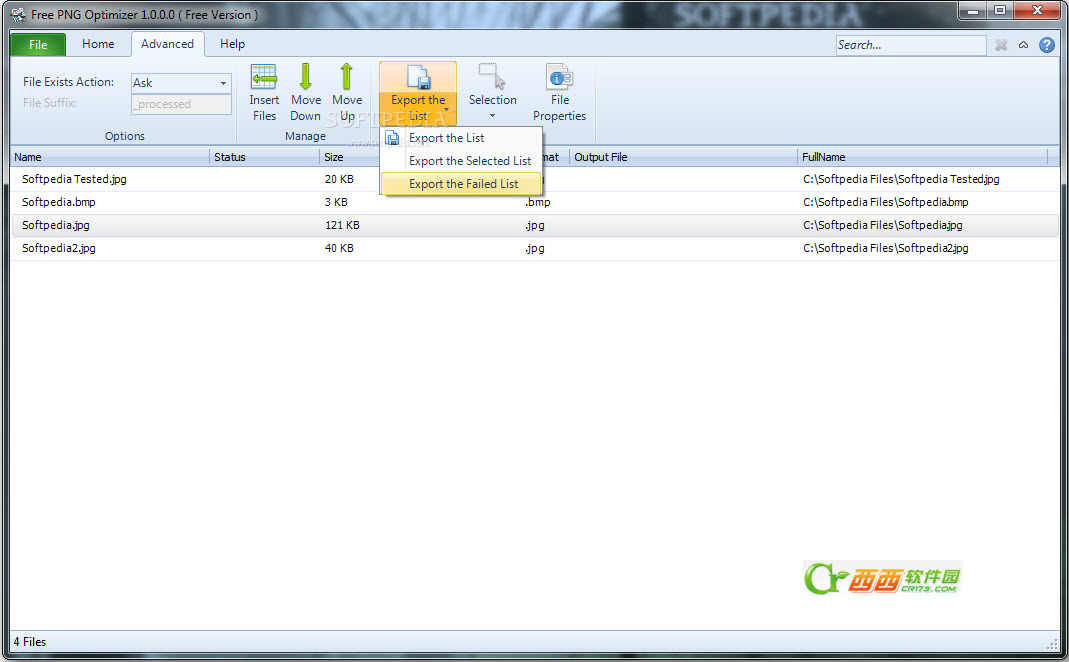
Task: Click the 3 KB size cell
Action: tap(336, 202)
